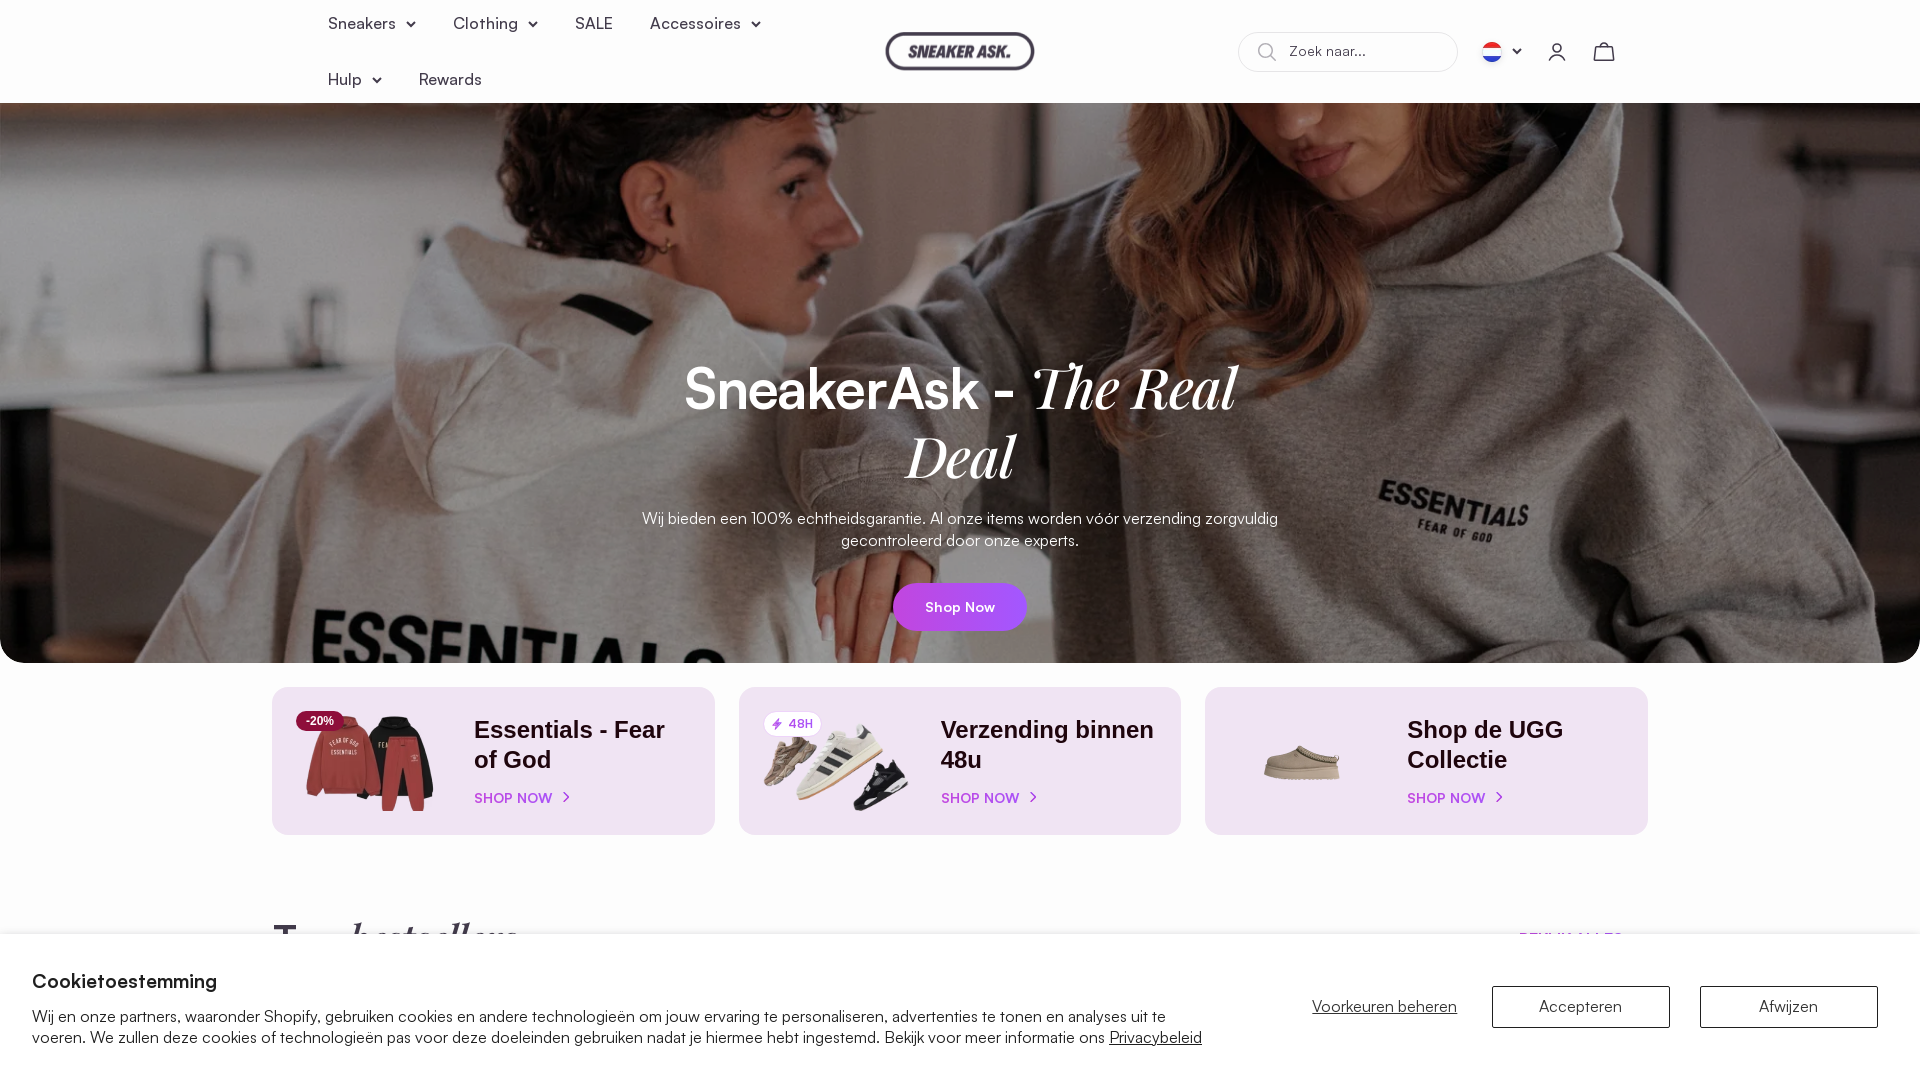1920x1080 pixels.
Task: Open the UGG slipper image
Action: click(1301, 762)
